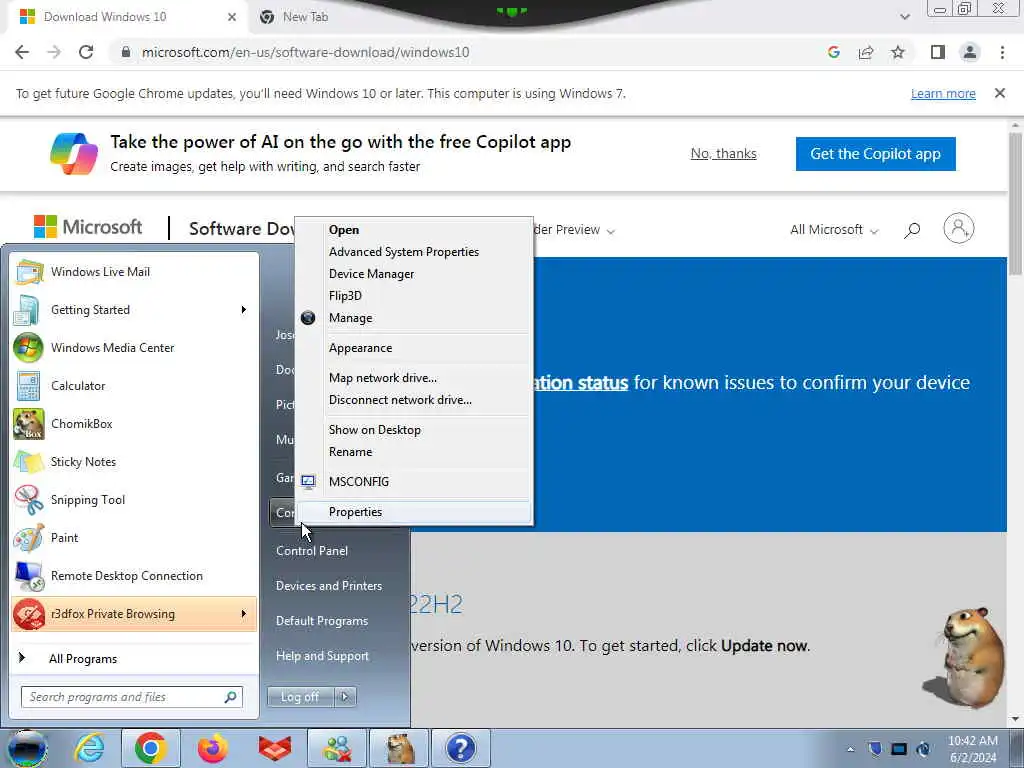Open Devices and Printers
Screen dimensions: 1024x768
point(329,586)
